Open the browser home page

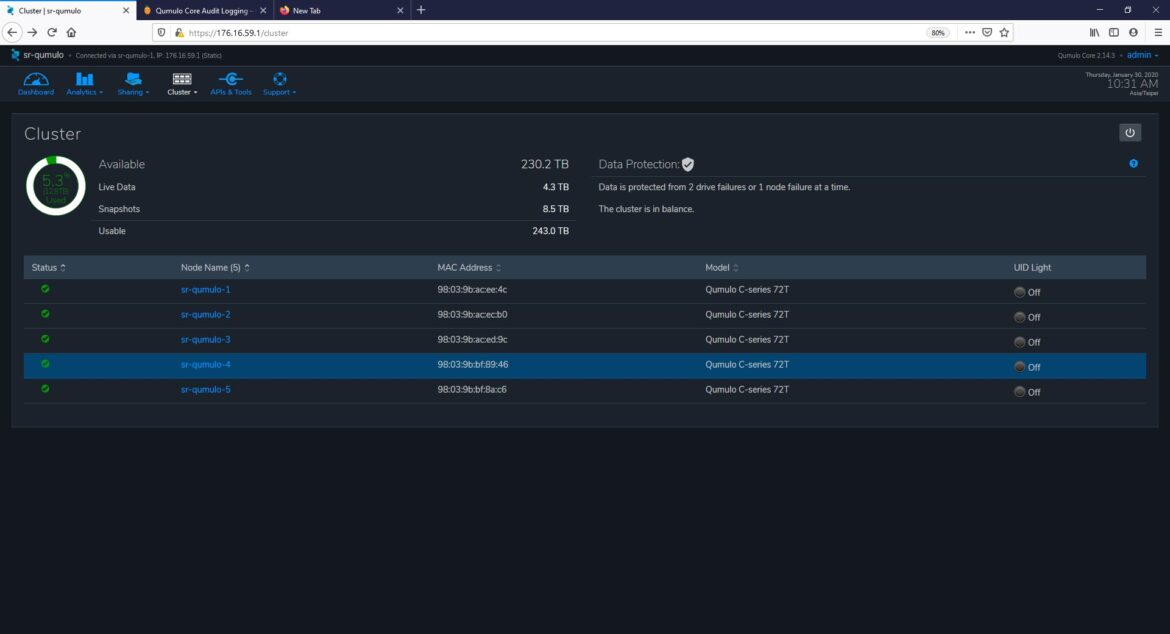point(72,32)
